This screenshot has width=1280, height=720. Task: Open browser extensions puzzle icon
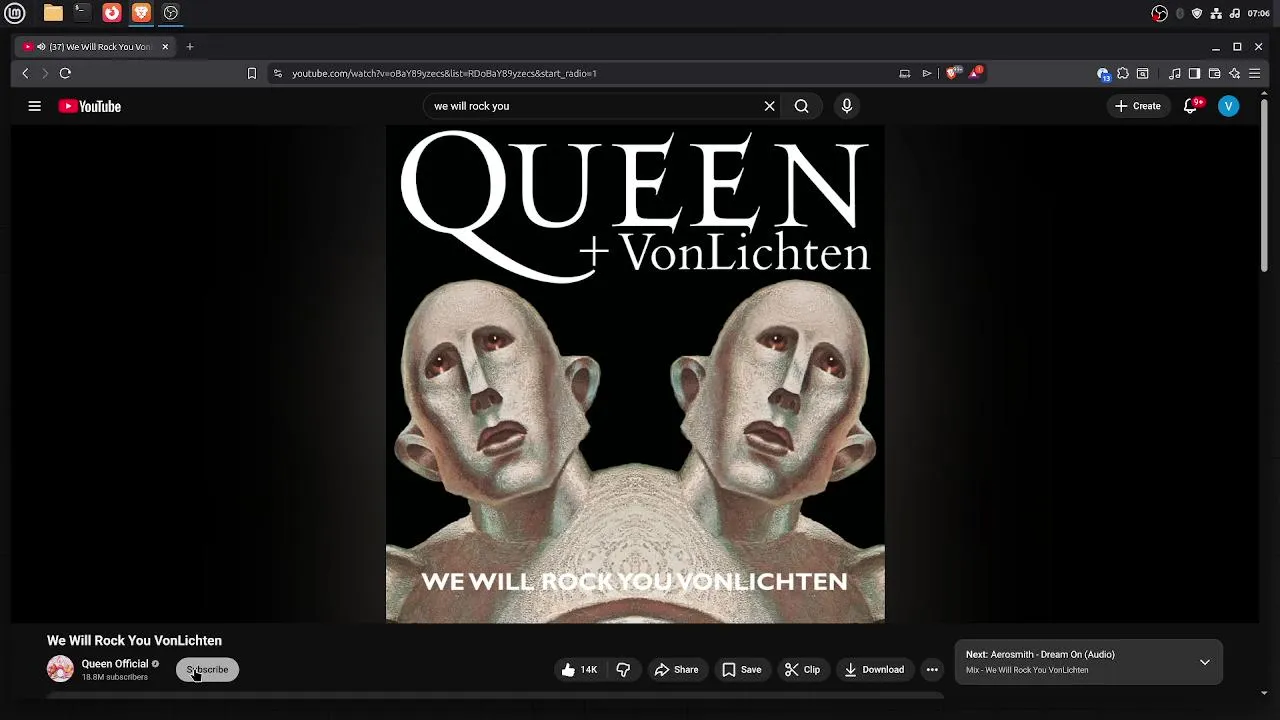(x=1123, y=73)
